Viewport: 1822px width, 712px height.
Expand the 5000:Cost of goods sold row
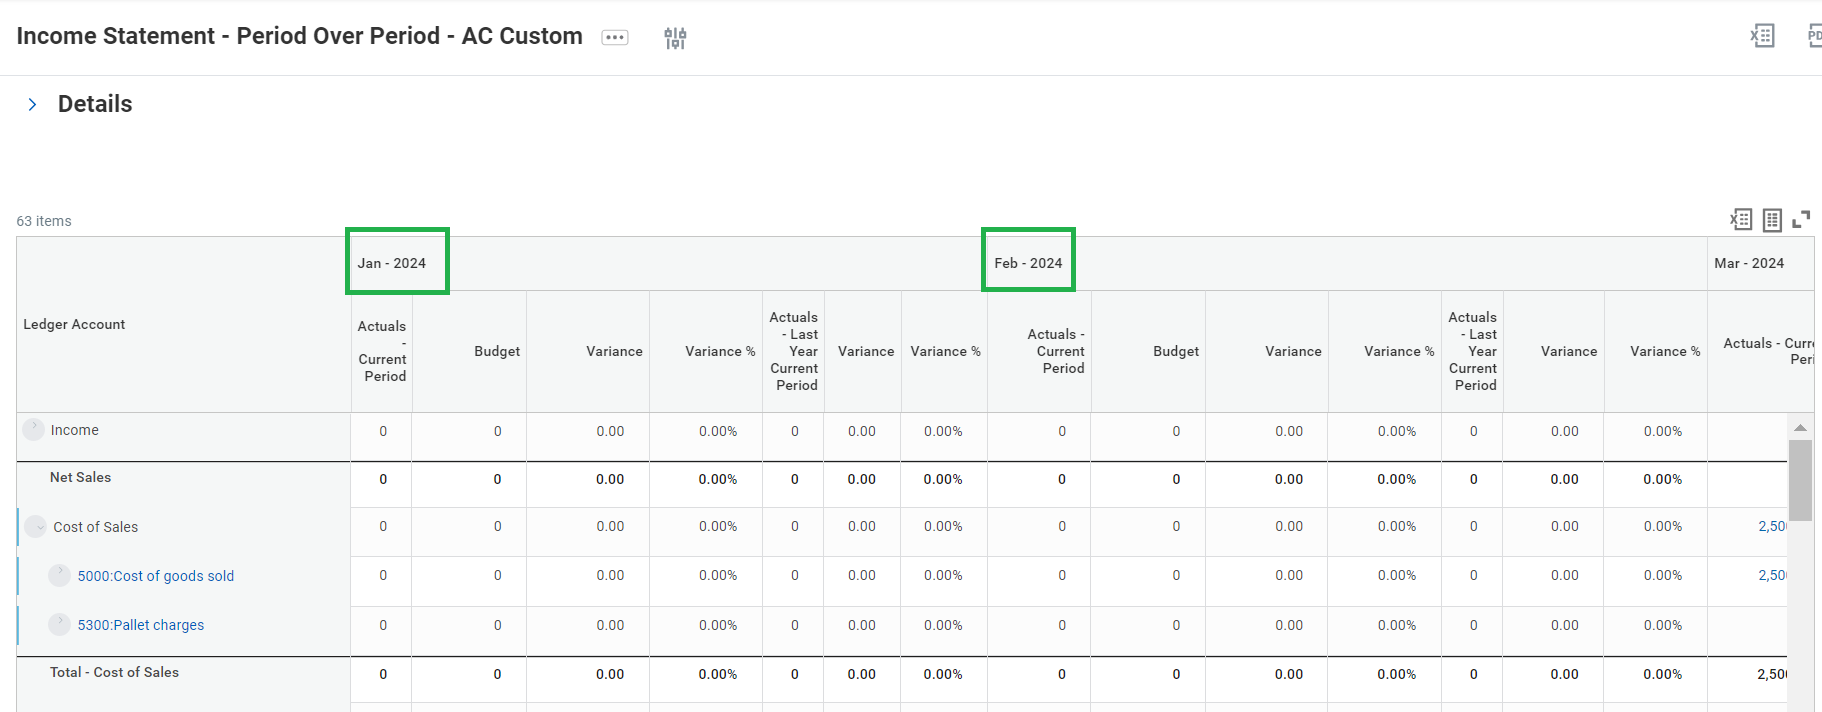click(x=60, y=575)
